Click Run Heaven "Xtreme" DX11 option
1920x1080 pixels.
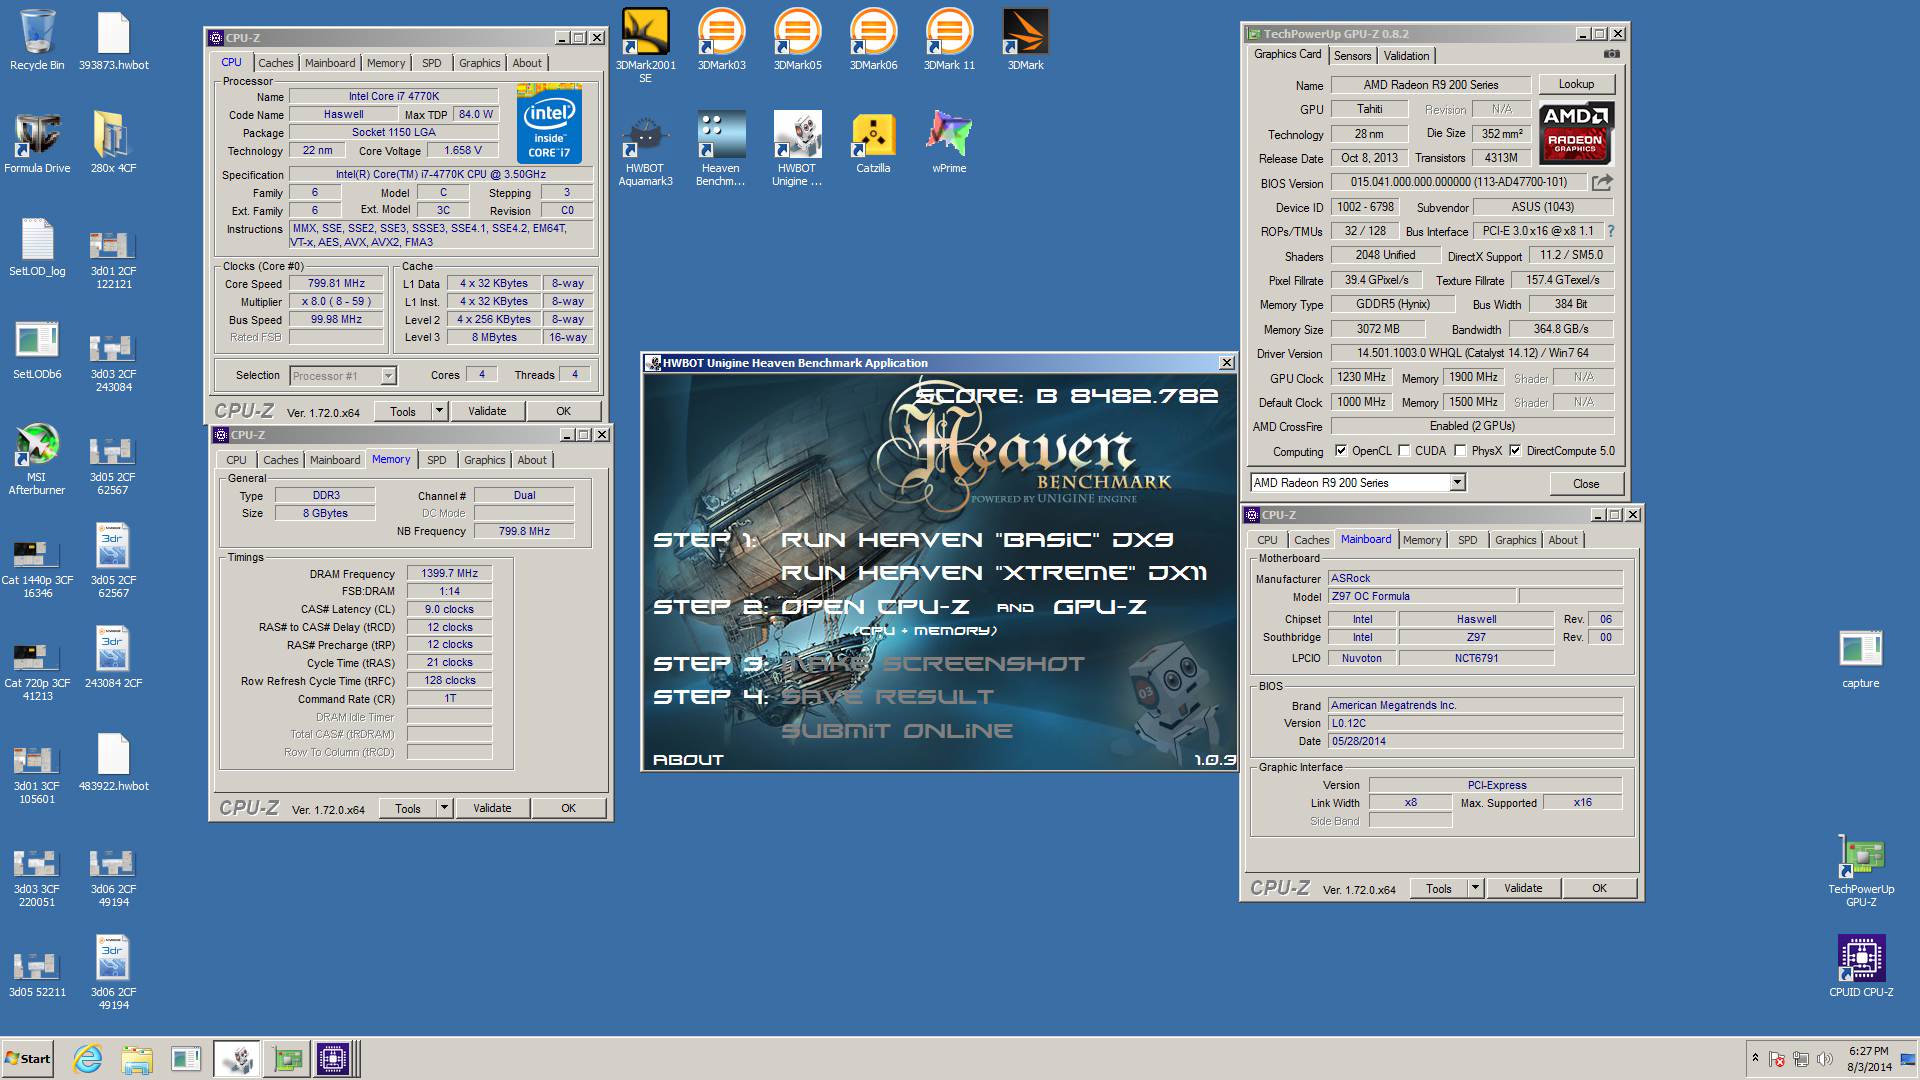994,573
